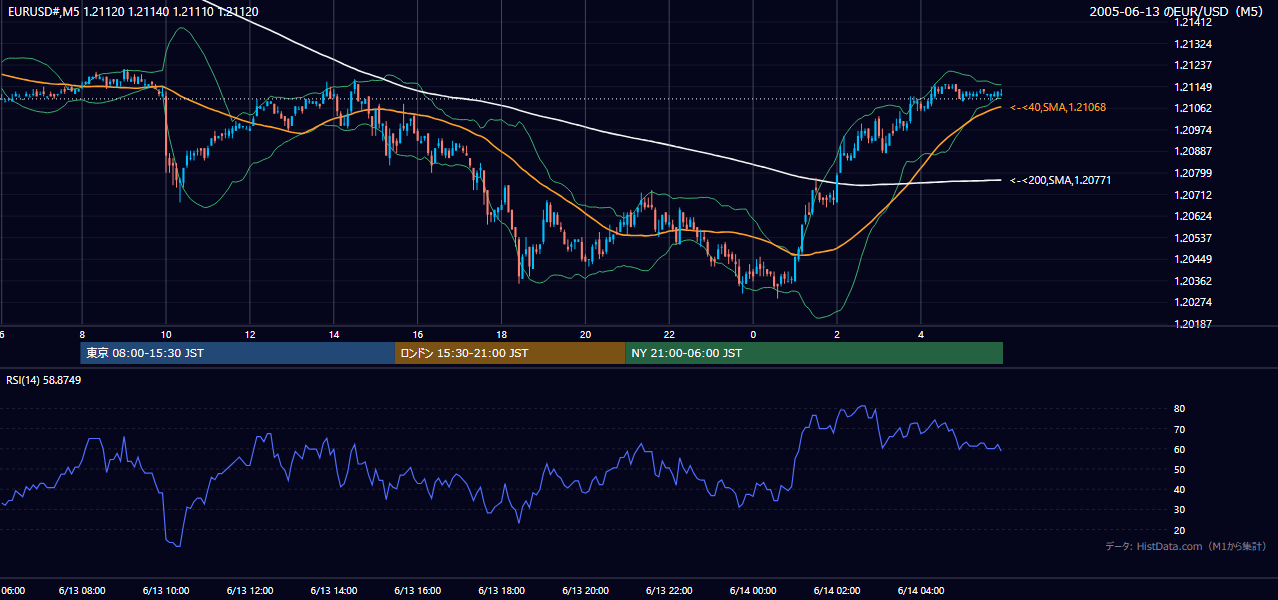Click the 1.21237 price axis label
1278x600 pixels.
[x=1193, y=66]
